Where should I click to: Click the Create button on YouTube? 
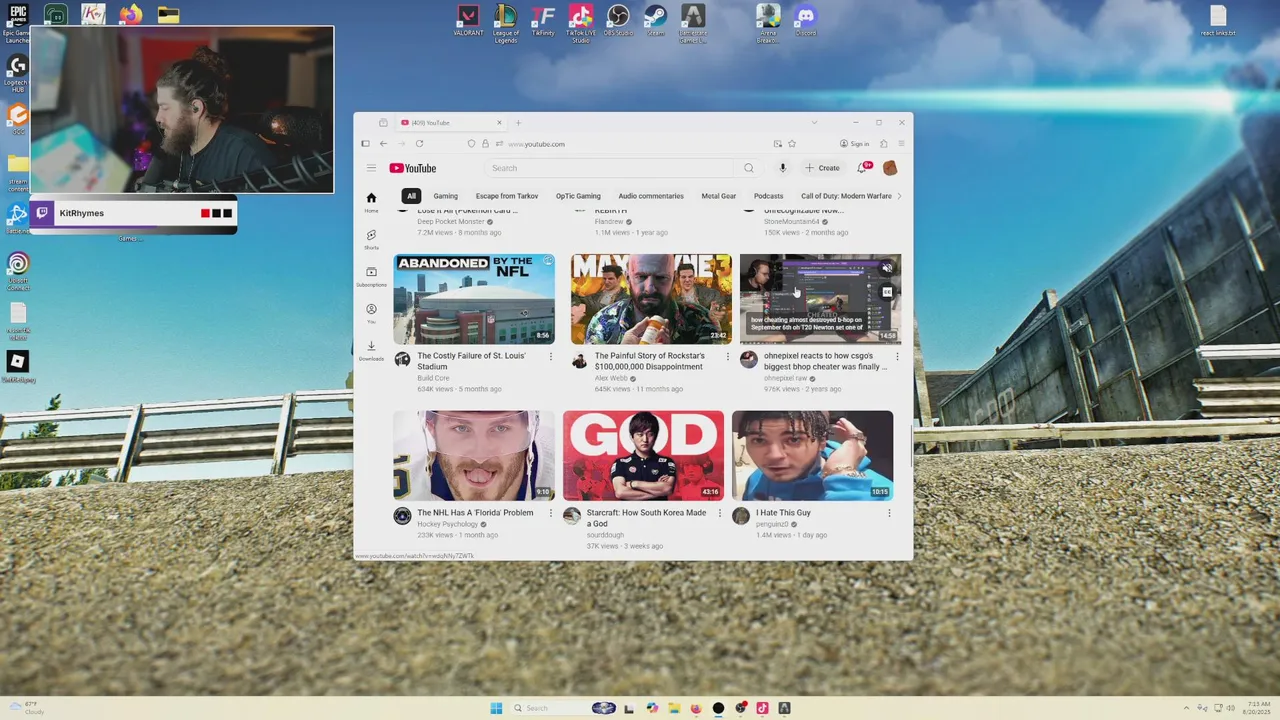point(823,168)
